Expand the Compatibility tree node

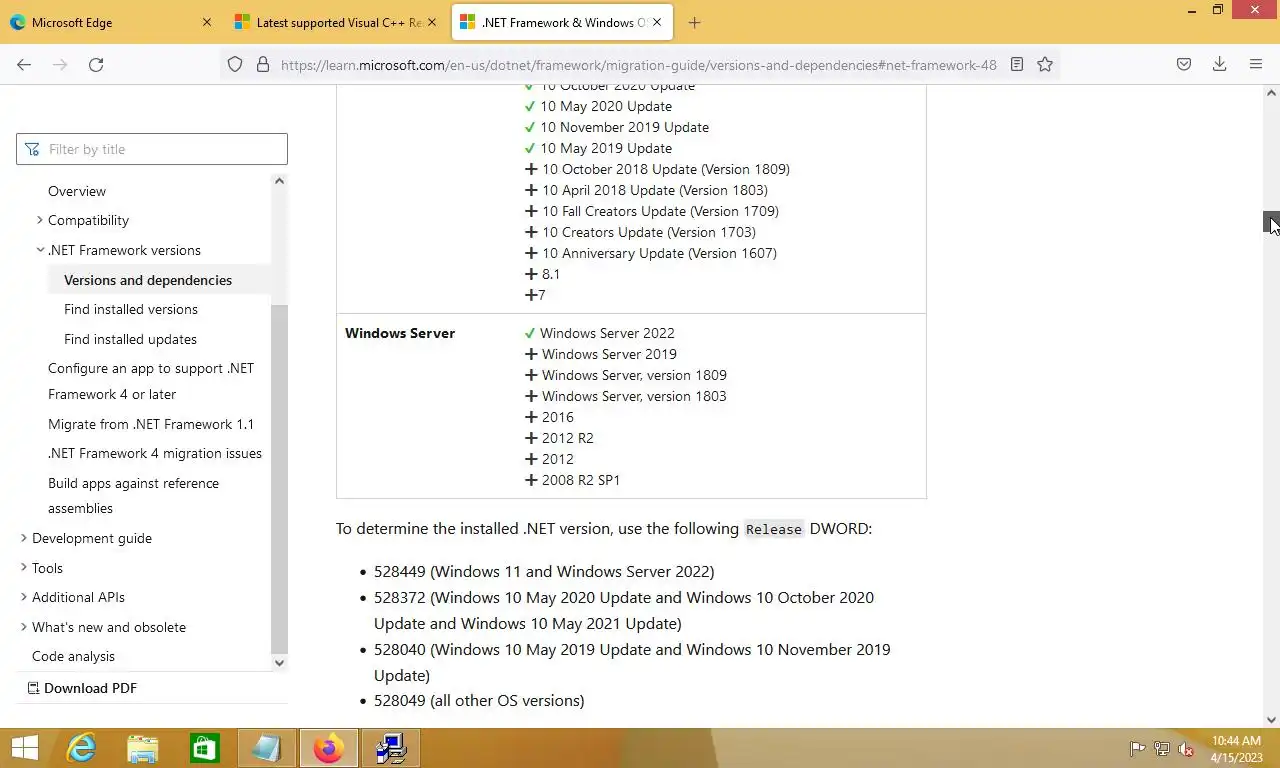[40, 220]
